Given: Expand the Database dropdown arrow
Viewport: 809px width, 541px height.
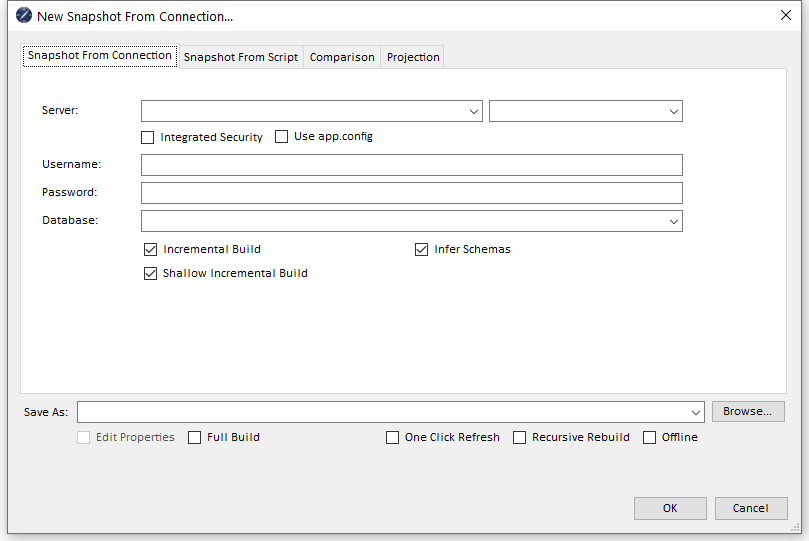Looking at the screenshot, I should coord(674,221).
